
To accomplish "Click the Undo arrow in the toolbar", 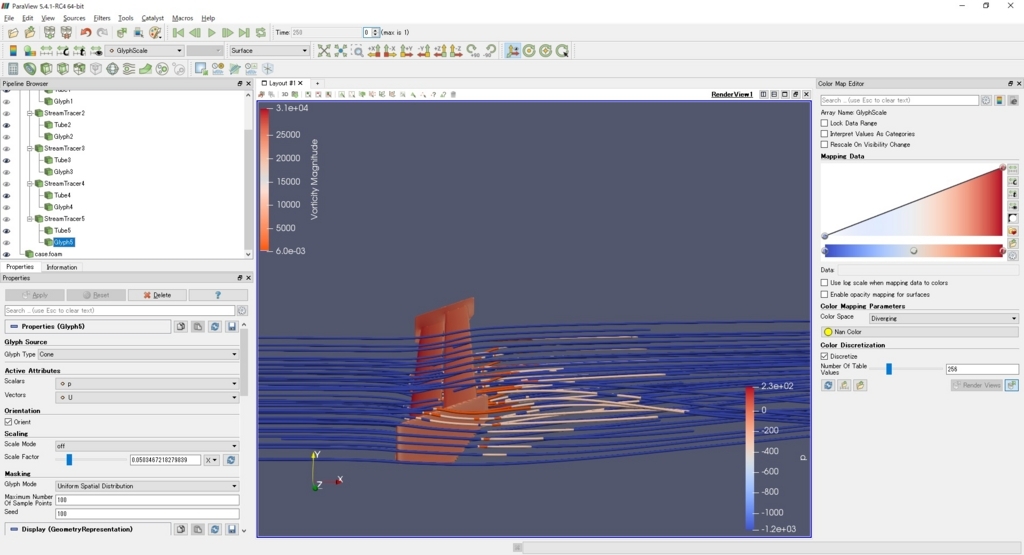I will click(86, 33).
